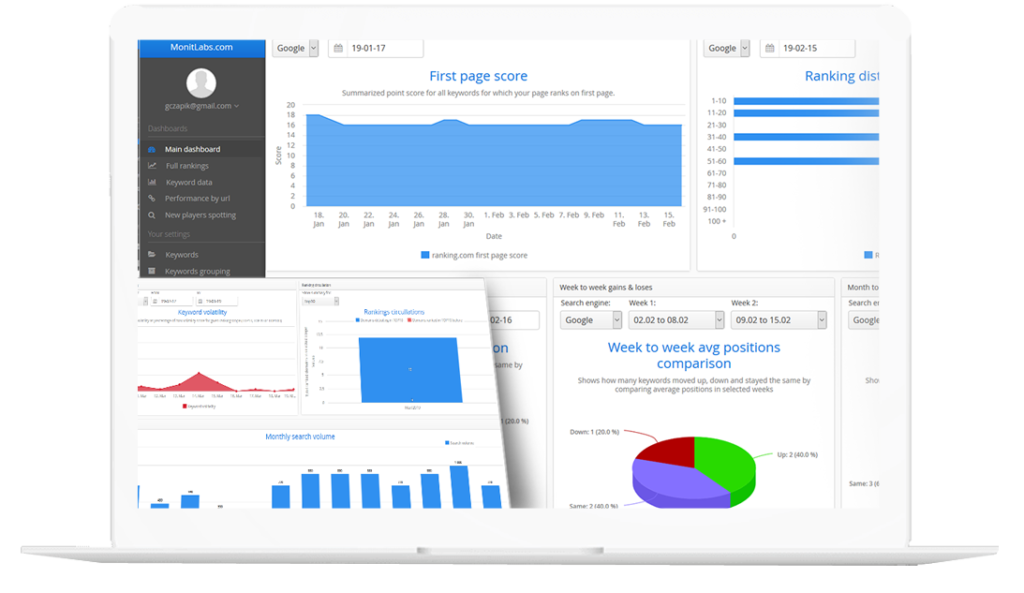Click the MonitLabs.com header link
Image resolution: width=1024 pixels, height=593 pixels.
click(x=202, y=46)
